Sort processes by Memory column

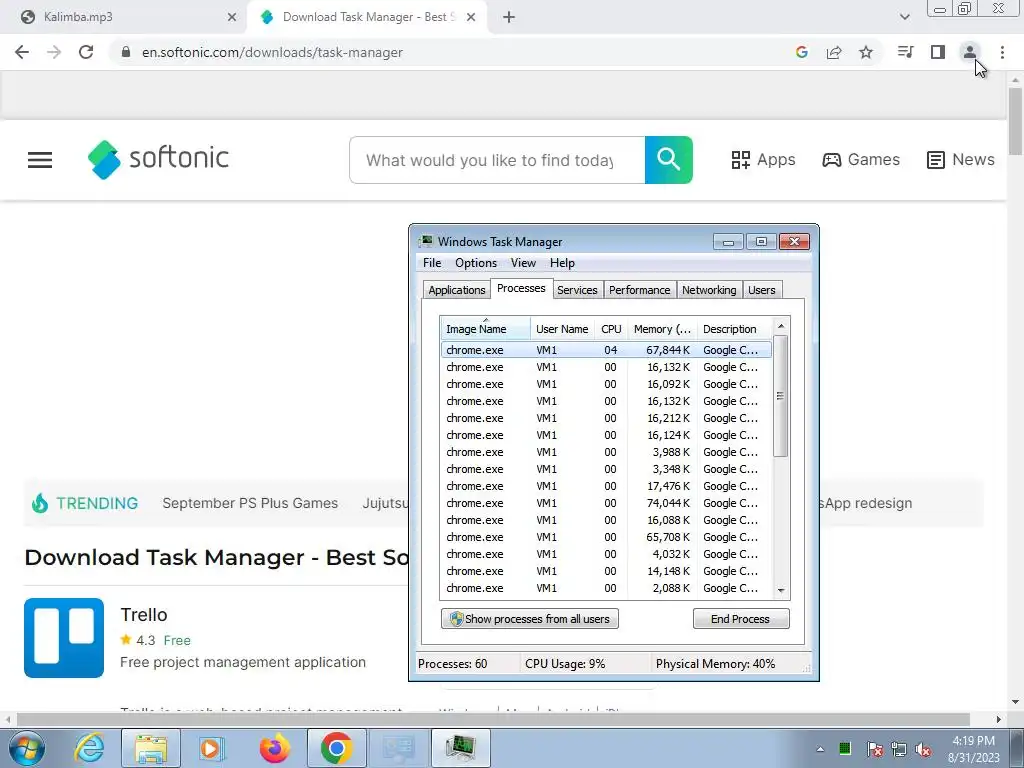(662, 329)
